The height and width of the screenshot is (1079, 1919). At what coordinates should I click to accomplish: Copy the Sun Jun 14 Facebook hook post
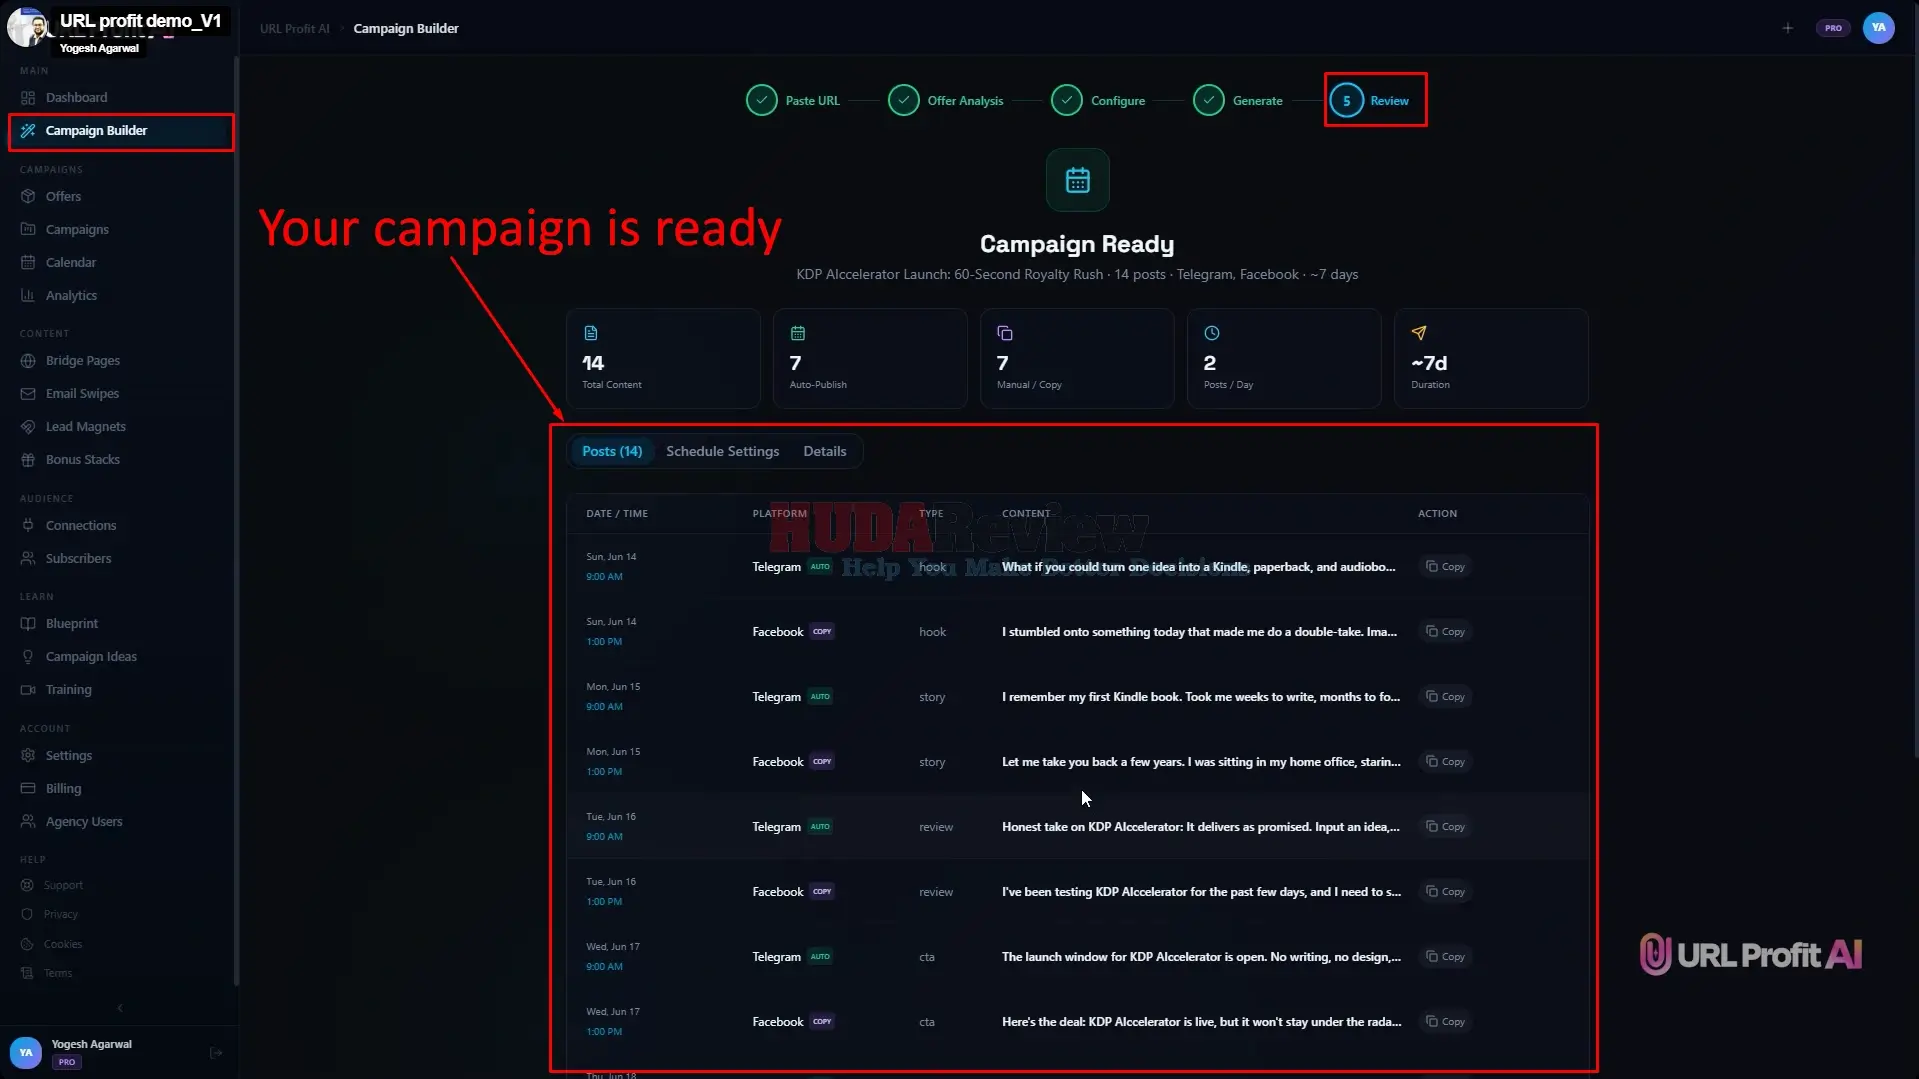point(1444,631)
